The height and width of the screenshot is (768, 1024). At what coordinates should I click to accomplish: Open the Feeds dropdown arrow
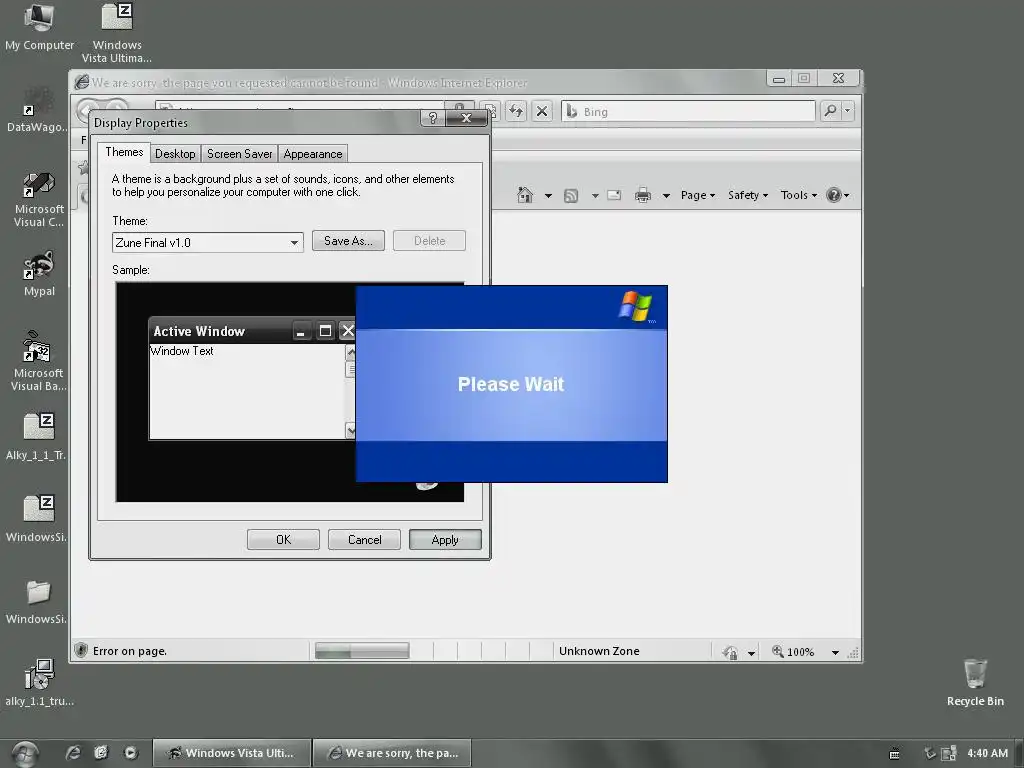[595, 195]
